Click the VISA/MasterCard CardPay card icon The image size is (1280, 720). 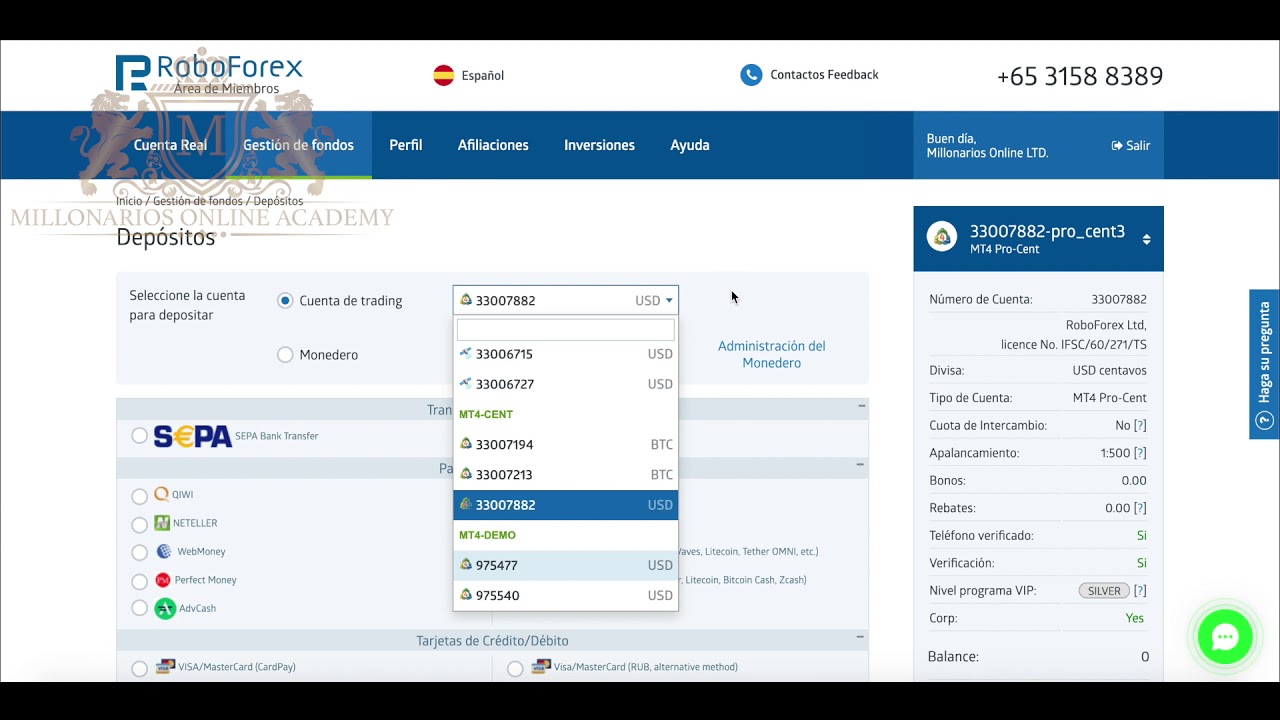click(165, 666)
